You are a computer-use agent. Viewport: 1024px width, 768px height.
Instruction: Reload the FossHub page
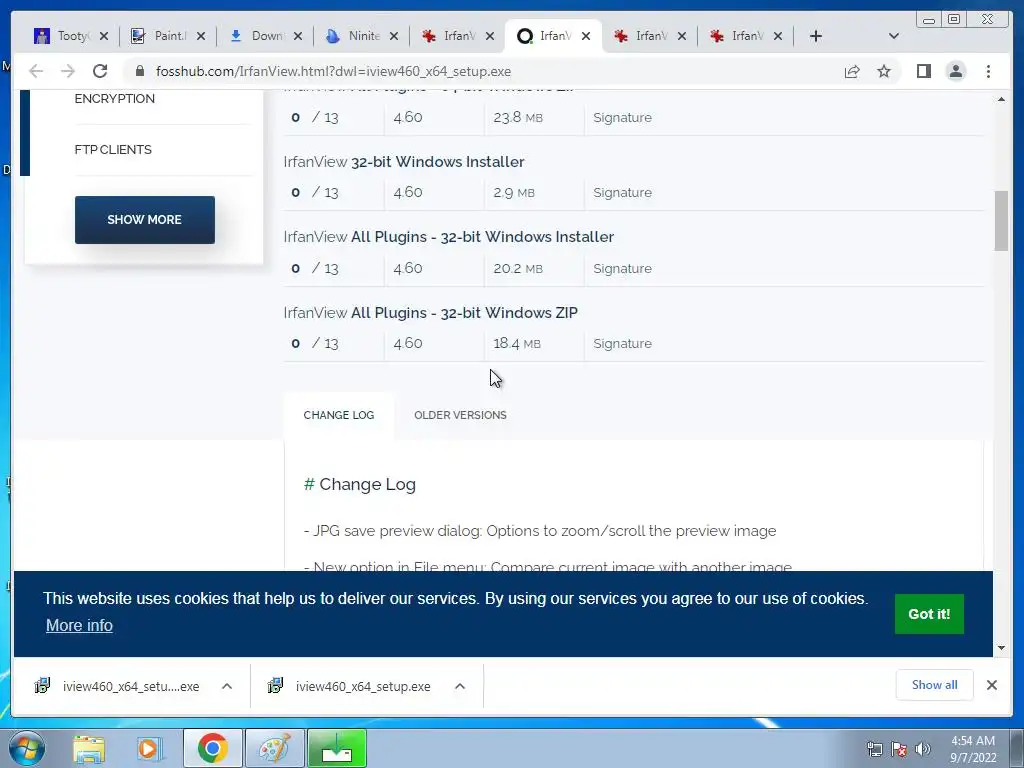pyautogui.click(x=100, y=71)
